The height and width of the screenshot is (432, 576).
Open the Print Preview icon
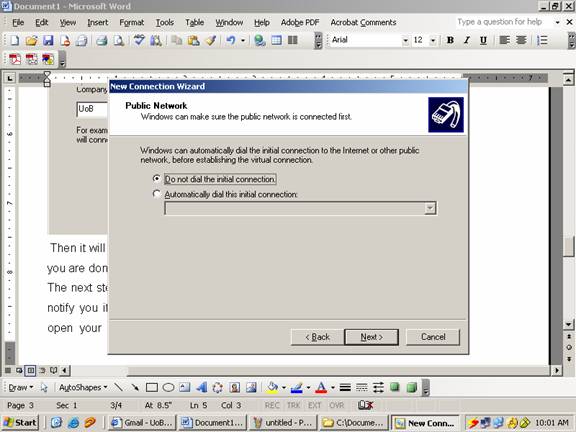click(118, 40)
